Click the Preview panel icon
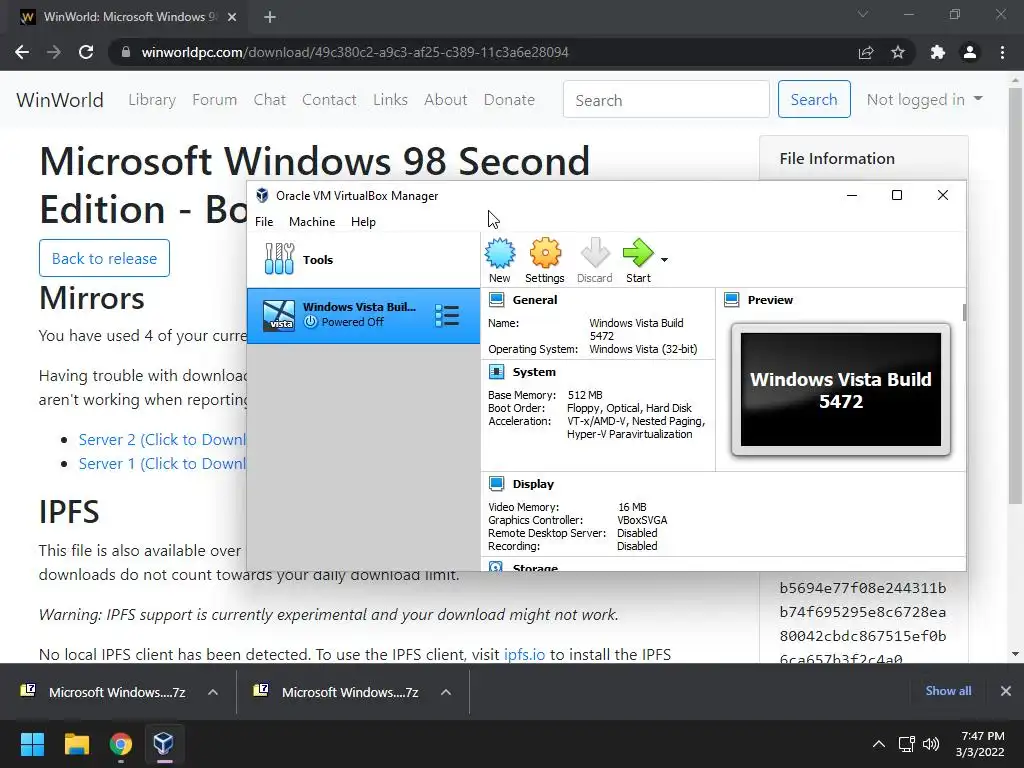This screenshot has height=768, width=1024. tap(731, 300)
